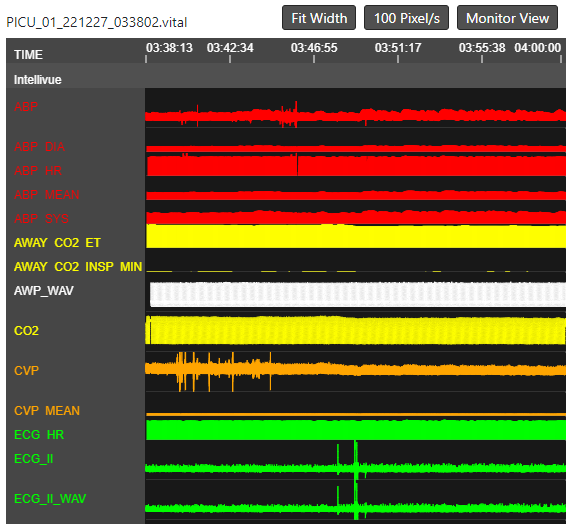The width and height of the screenshot is (572, 530).
Task: Click the AWP_WAV track label
Action: pyautogui.click(x=44, y=291)
